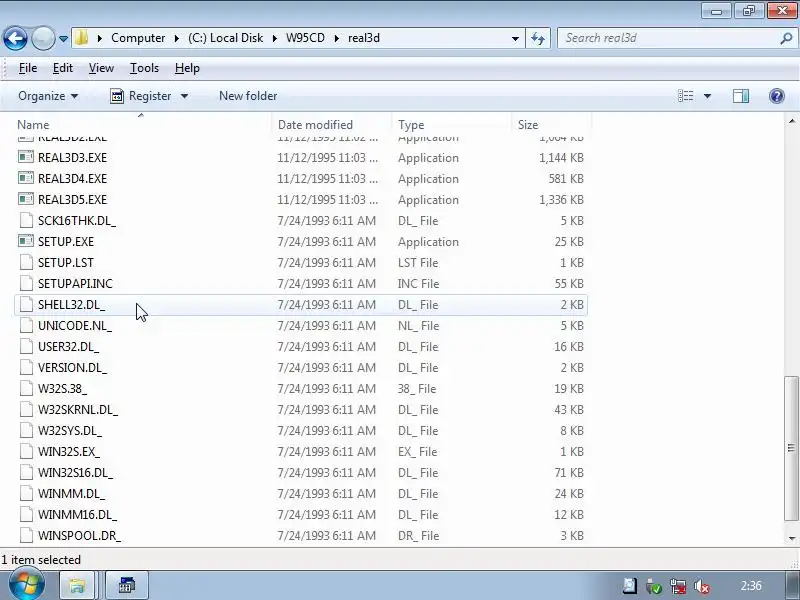Image resolution: width=800 pixels, height=600 pixels.
Task: Sort by Date modified column header
Action: click(332, 125)
